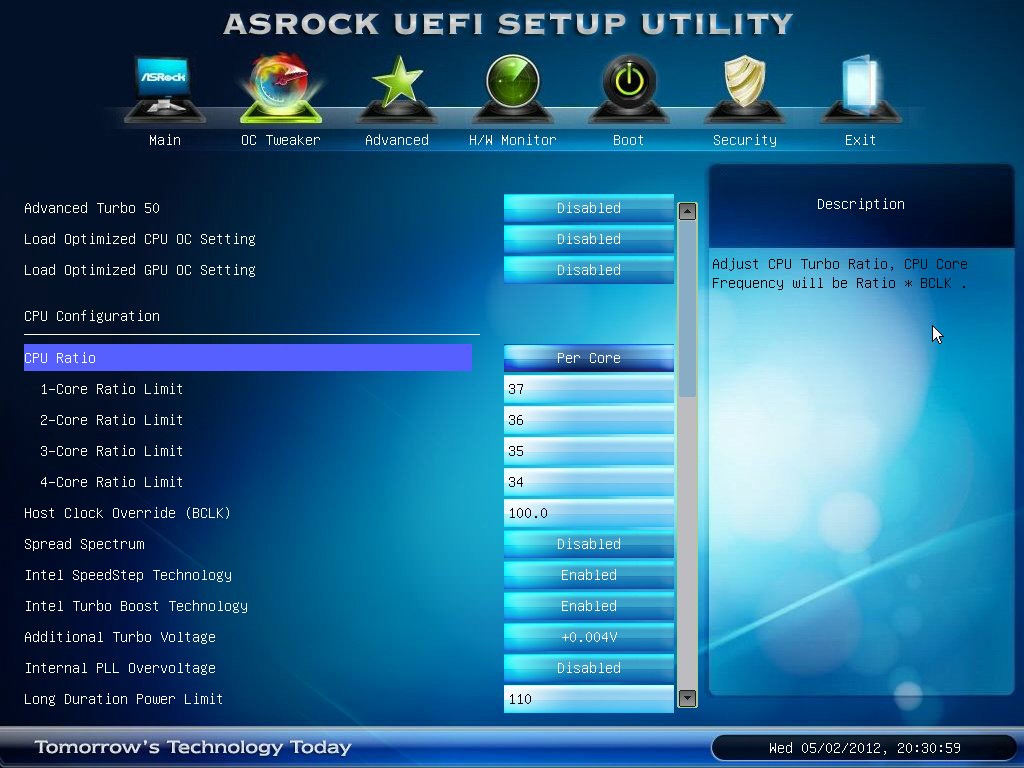
Task: Open Additional Turbo Voltage +0.004V selector
Action: point(588,637)
